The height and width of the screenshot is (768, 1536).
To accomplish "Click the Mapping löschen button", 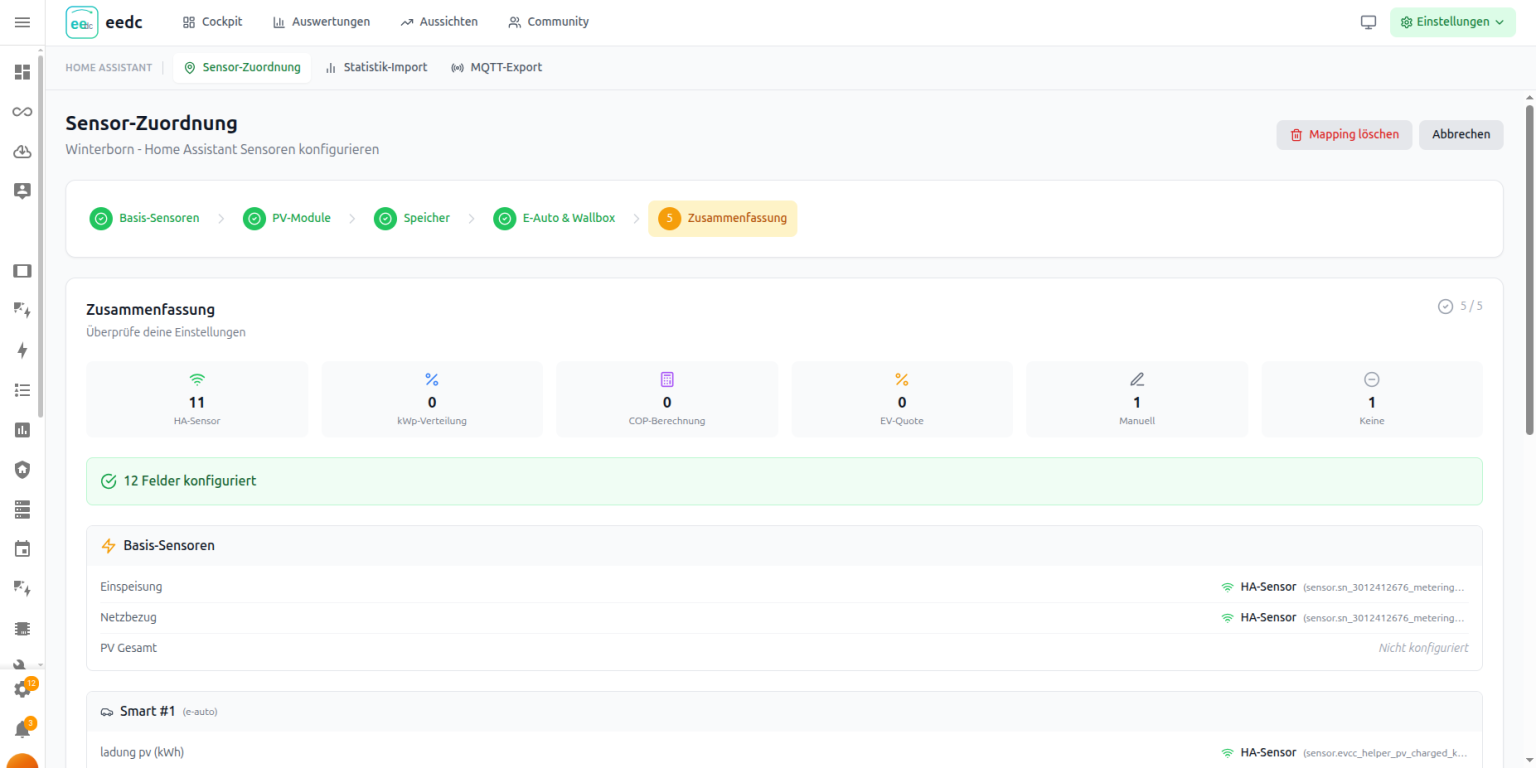I will point(1344,134).
